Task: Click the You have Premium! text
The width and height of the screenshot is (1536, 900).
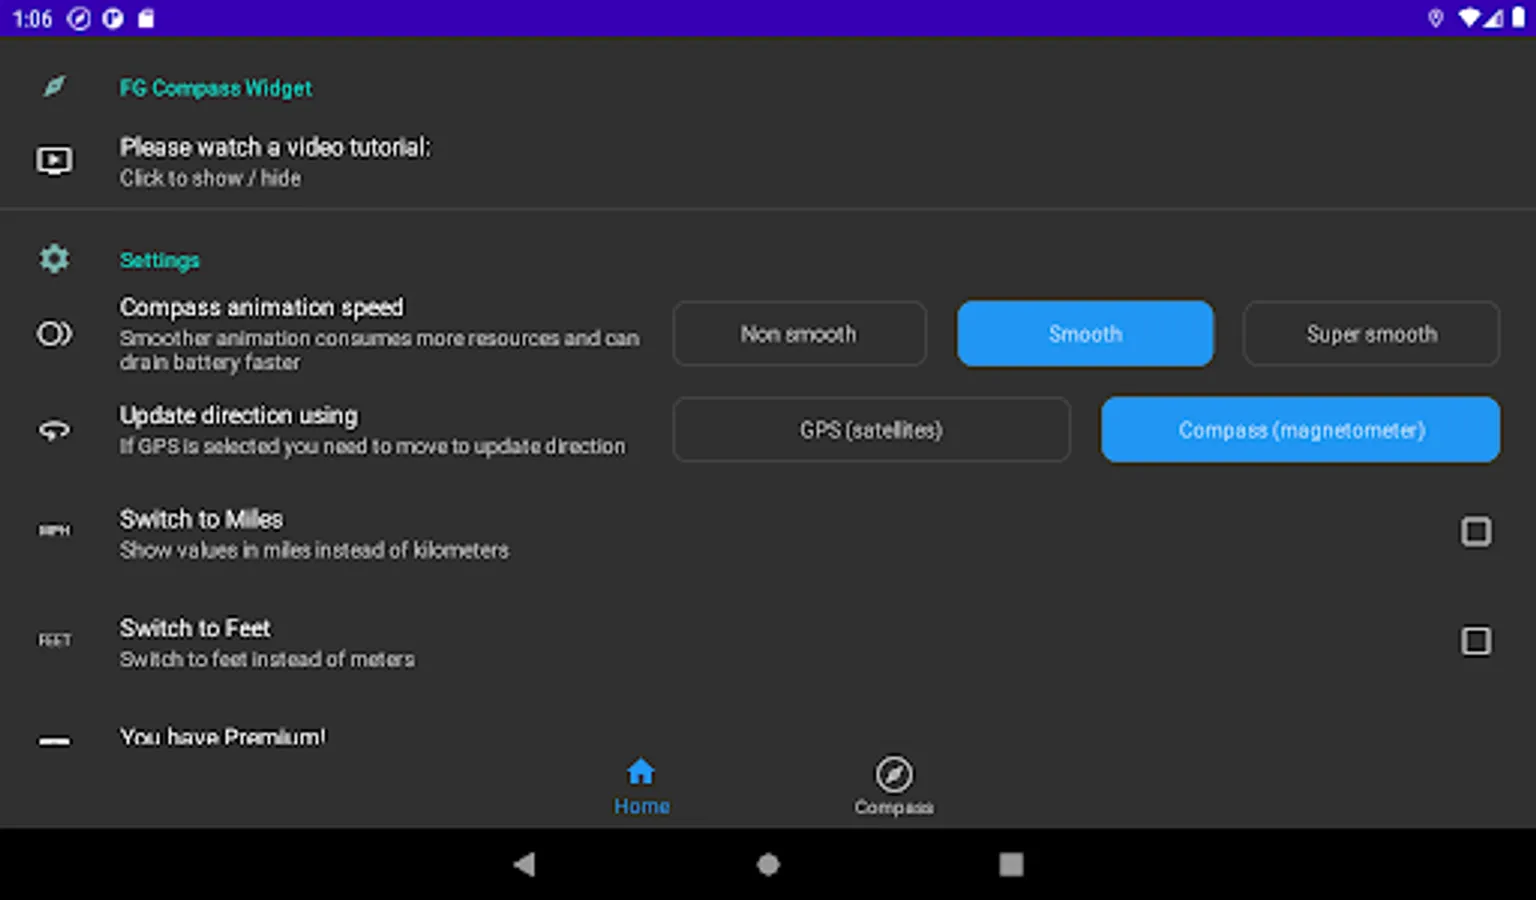Action: point(223,737)
